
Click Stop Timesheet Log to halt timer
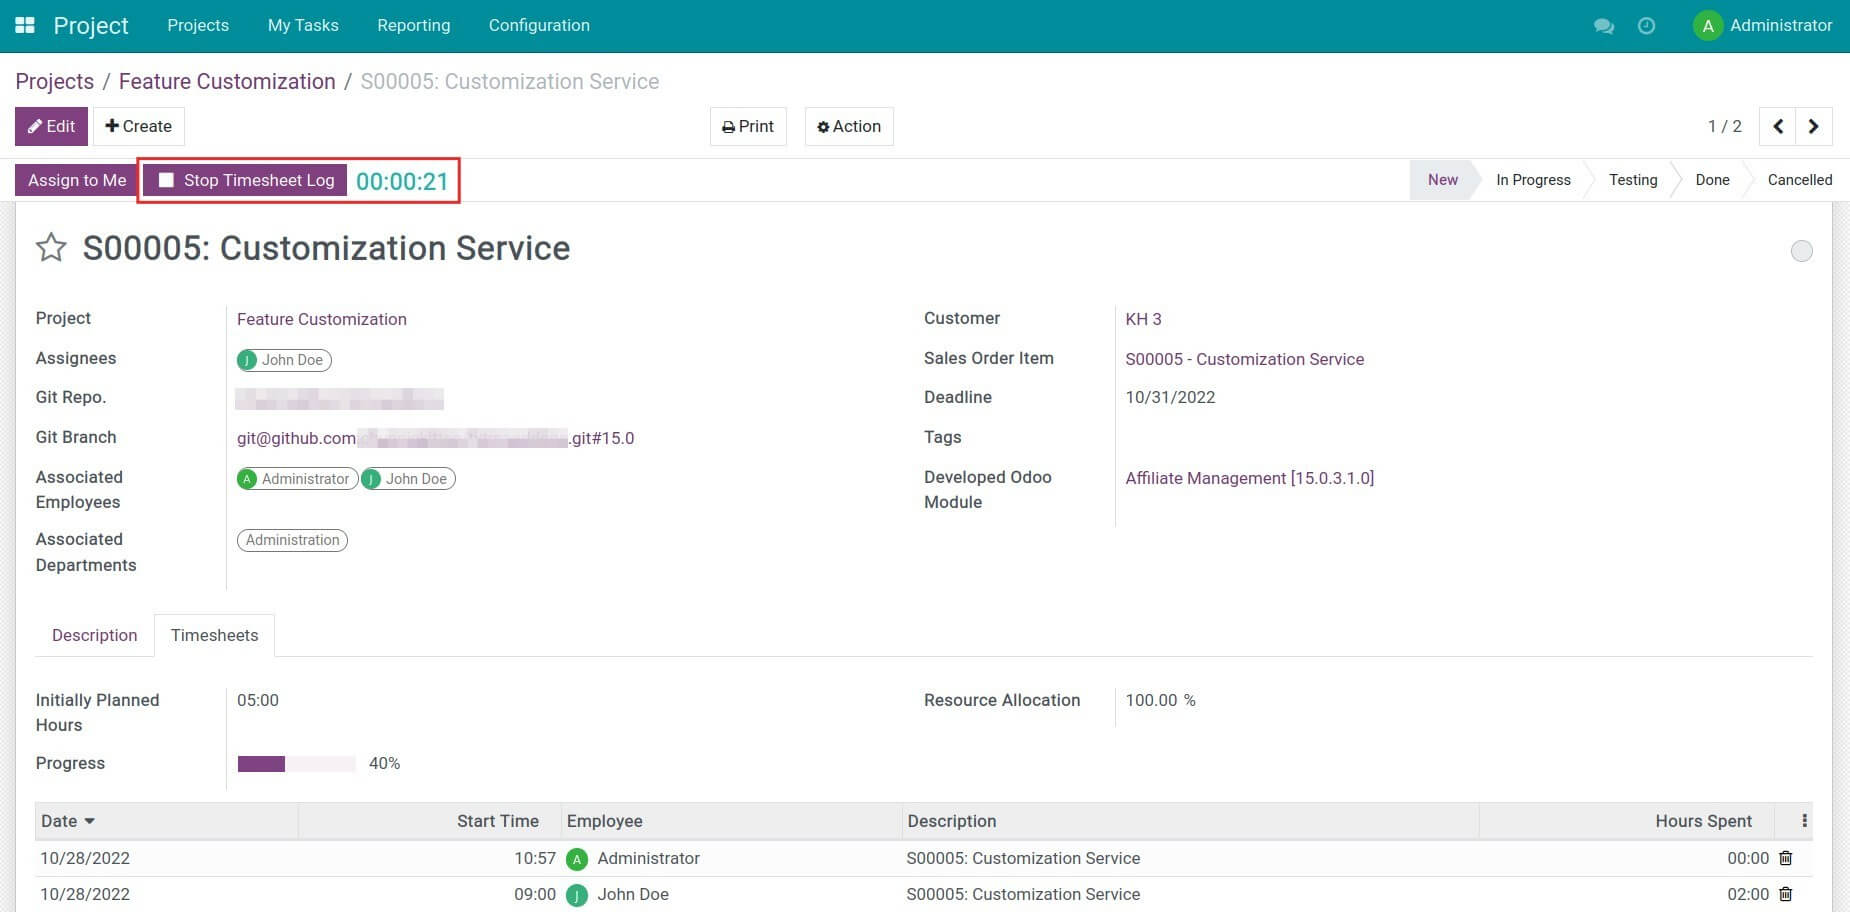[243, 180]
